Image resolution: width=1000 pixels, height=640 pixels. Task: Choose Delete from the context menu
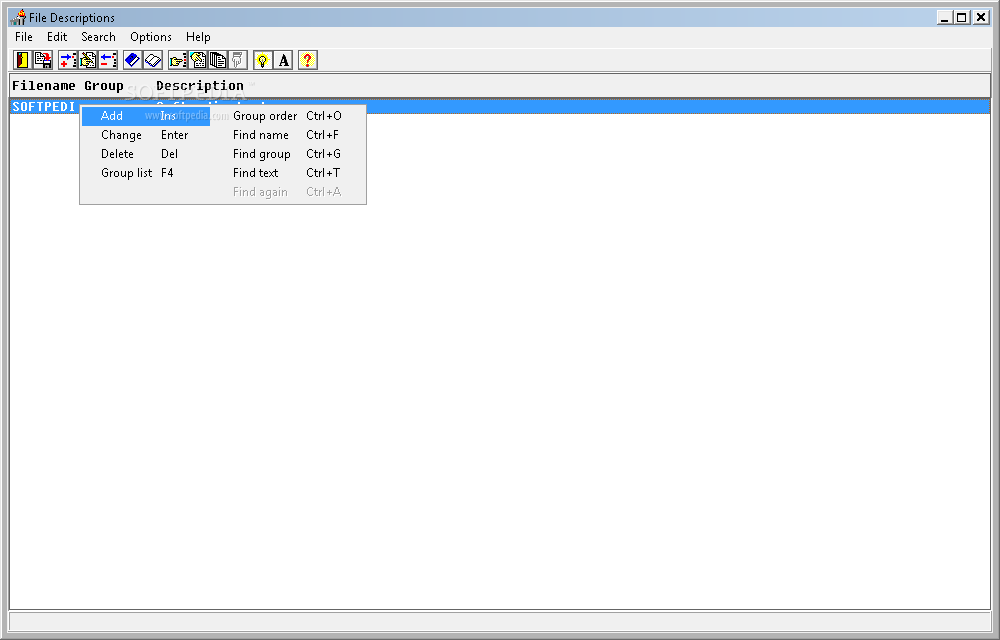145,154
